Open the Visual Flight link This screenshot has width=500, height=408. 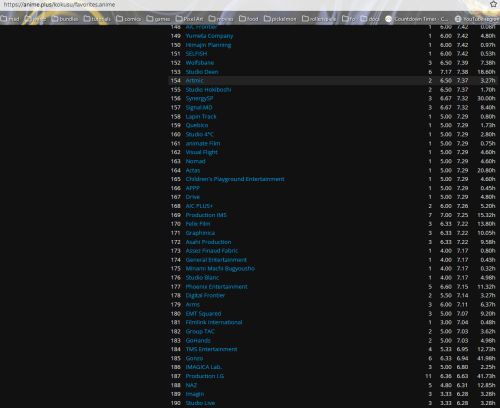201,152
